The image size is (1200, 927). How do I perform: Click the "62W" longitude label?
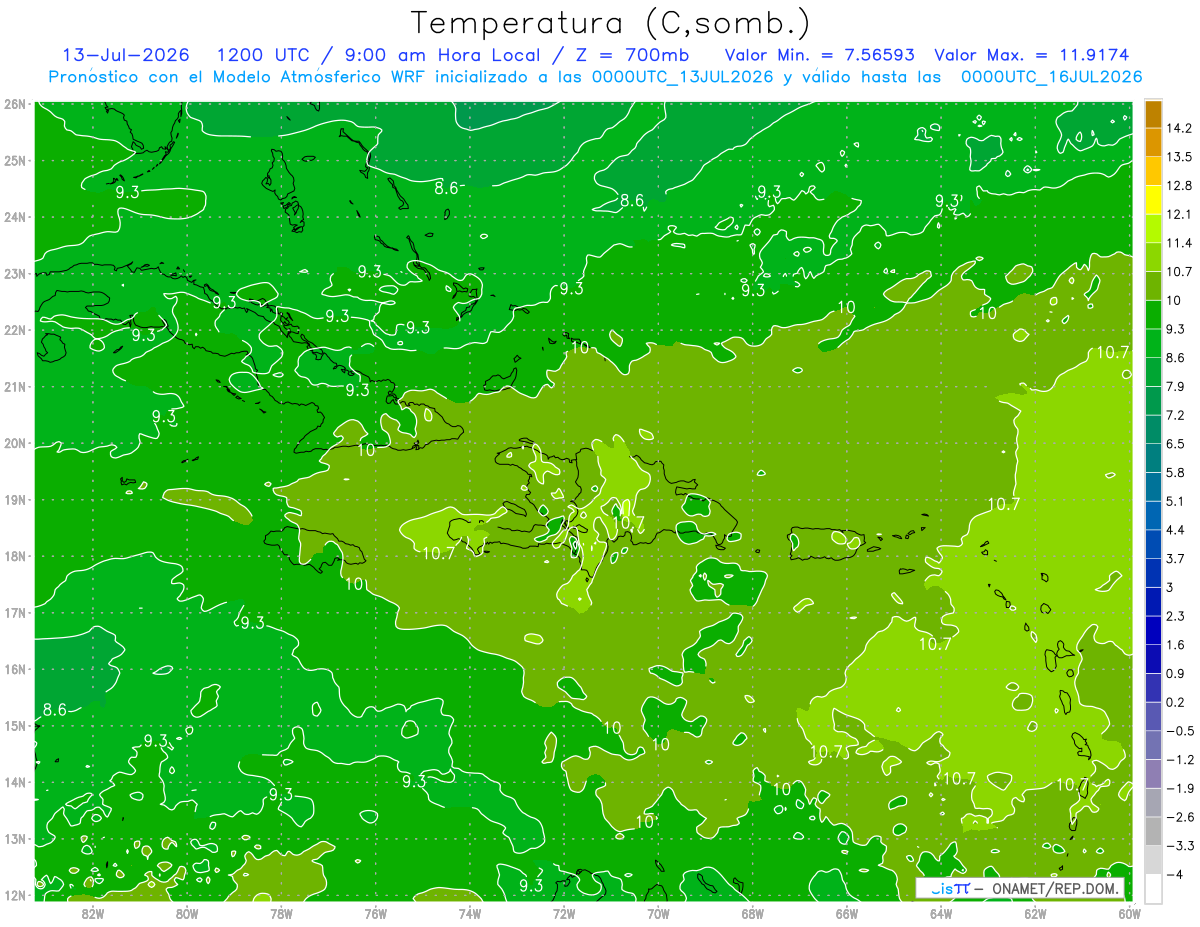point(1036,913)
